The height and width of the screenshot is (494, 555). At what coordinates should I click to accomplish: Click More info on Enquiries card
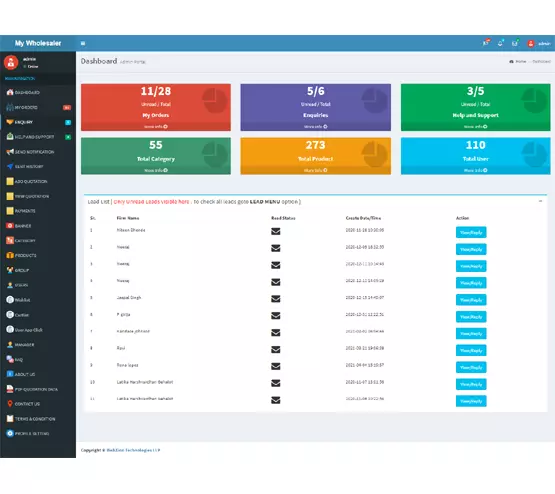pos(315,126)
